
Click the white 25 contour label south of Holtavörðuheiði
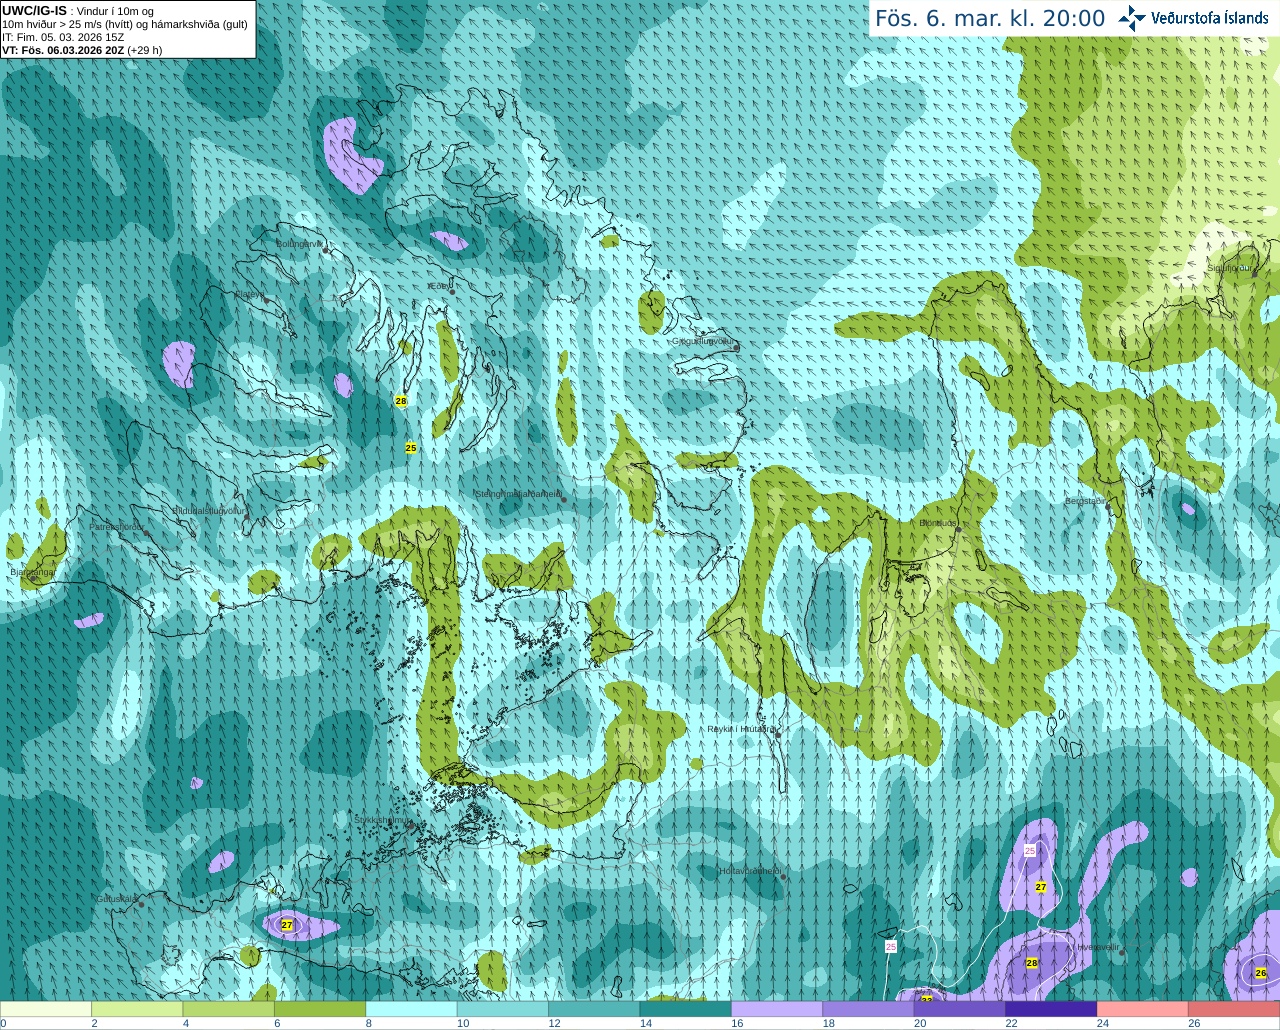pos(891,946)
